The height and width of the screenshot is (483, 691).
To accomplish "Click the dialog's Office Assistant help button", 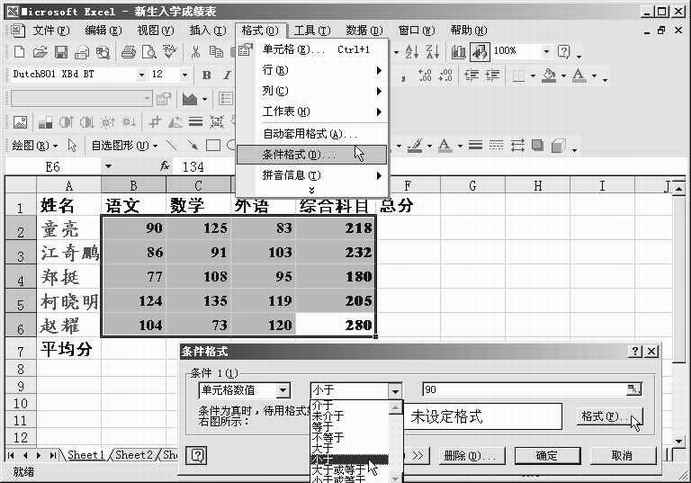I will (x=197, y=455).
